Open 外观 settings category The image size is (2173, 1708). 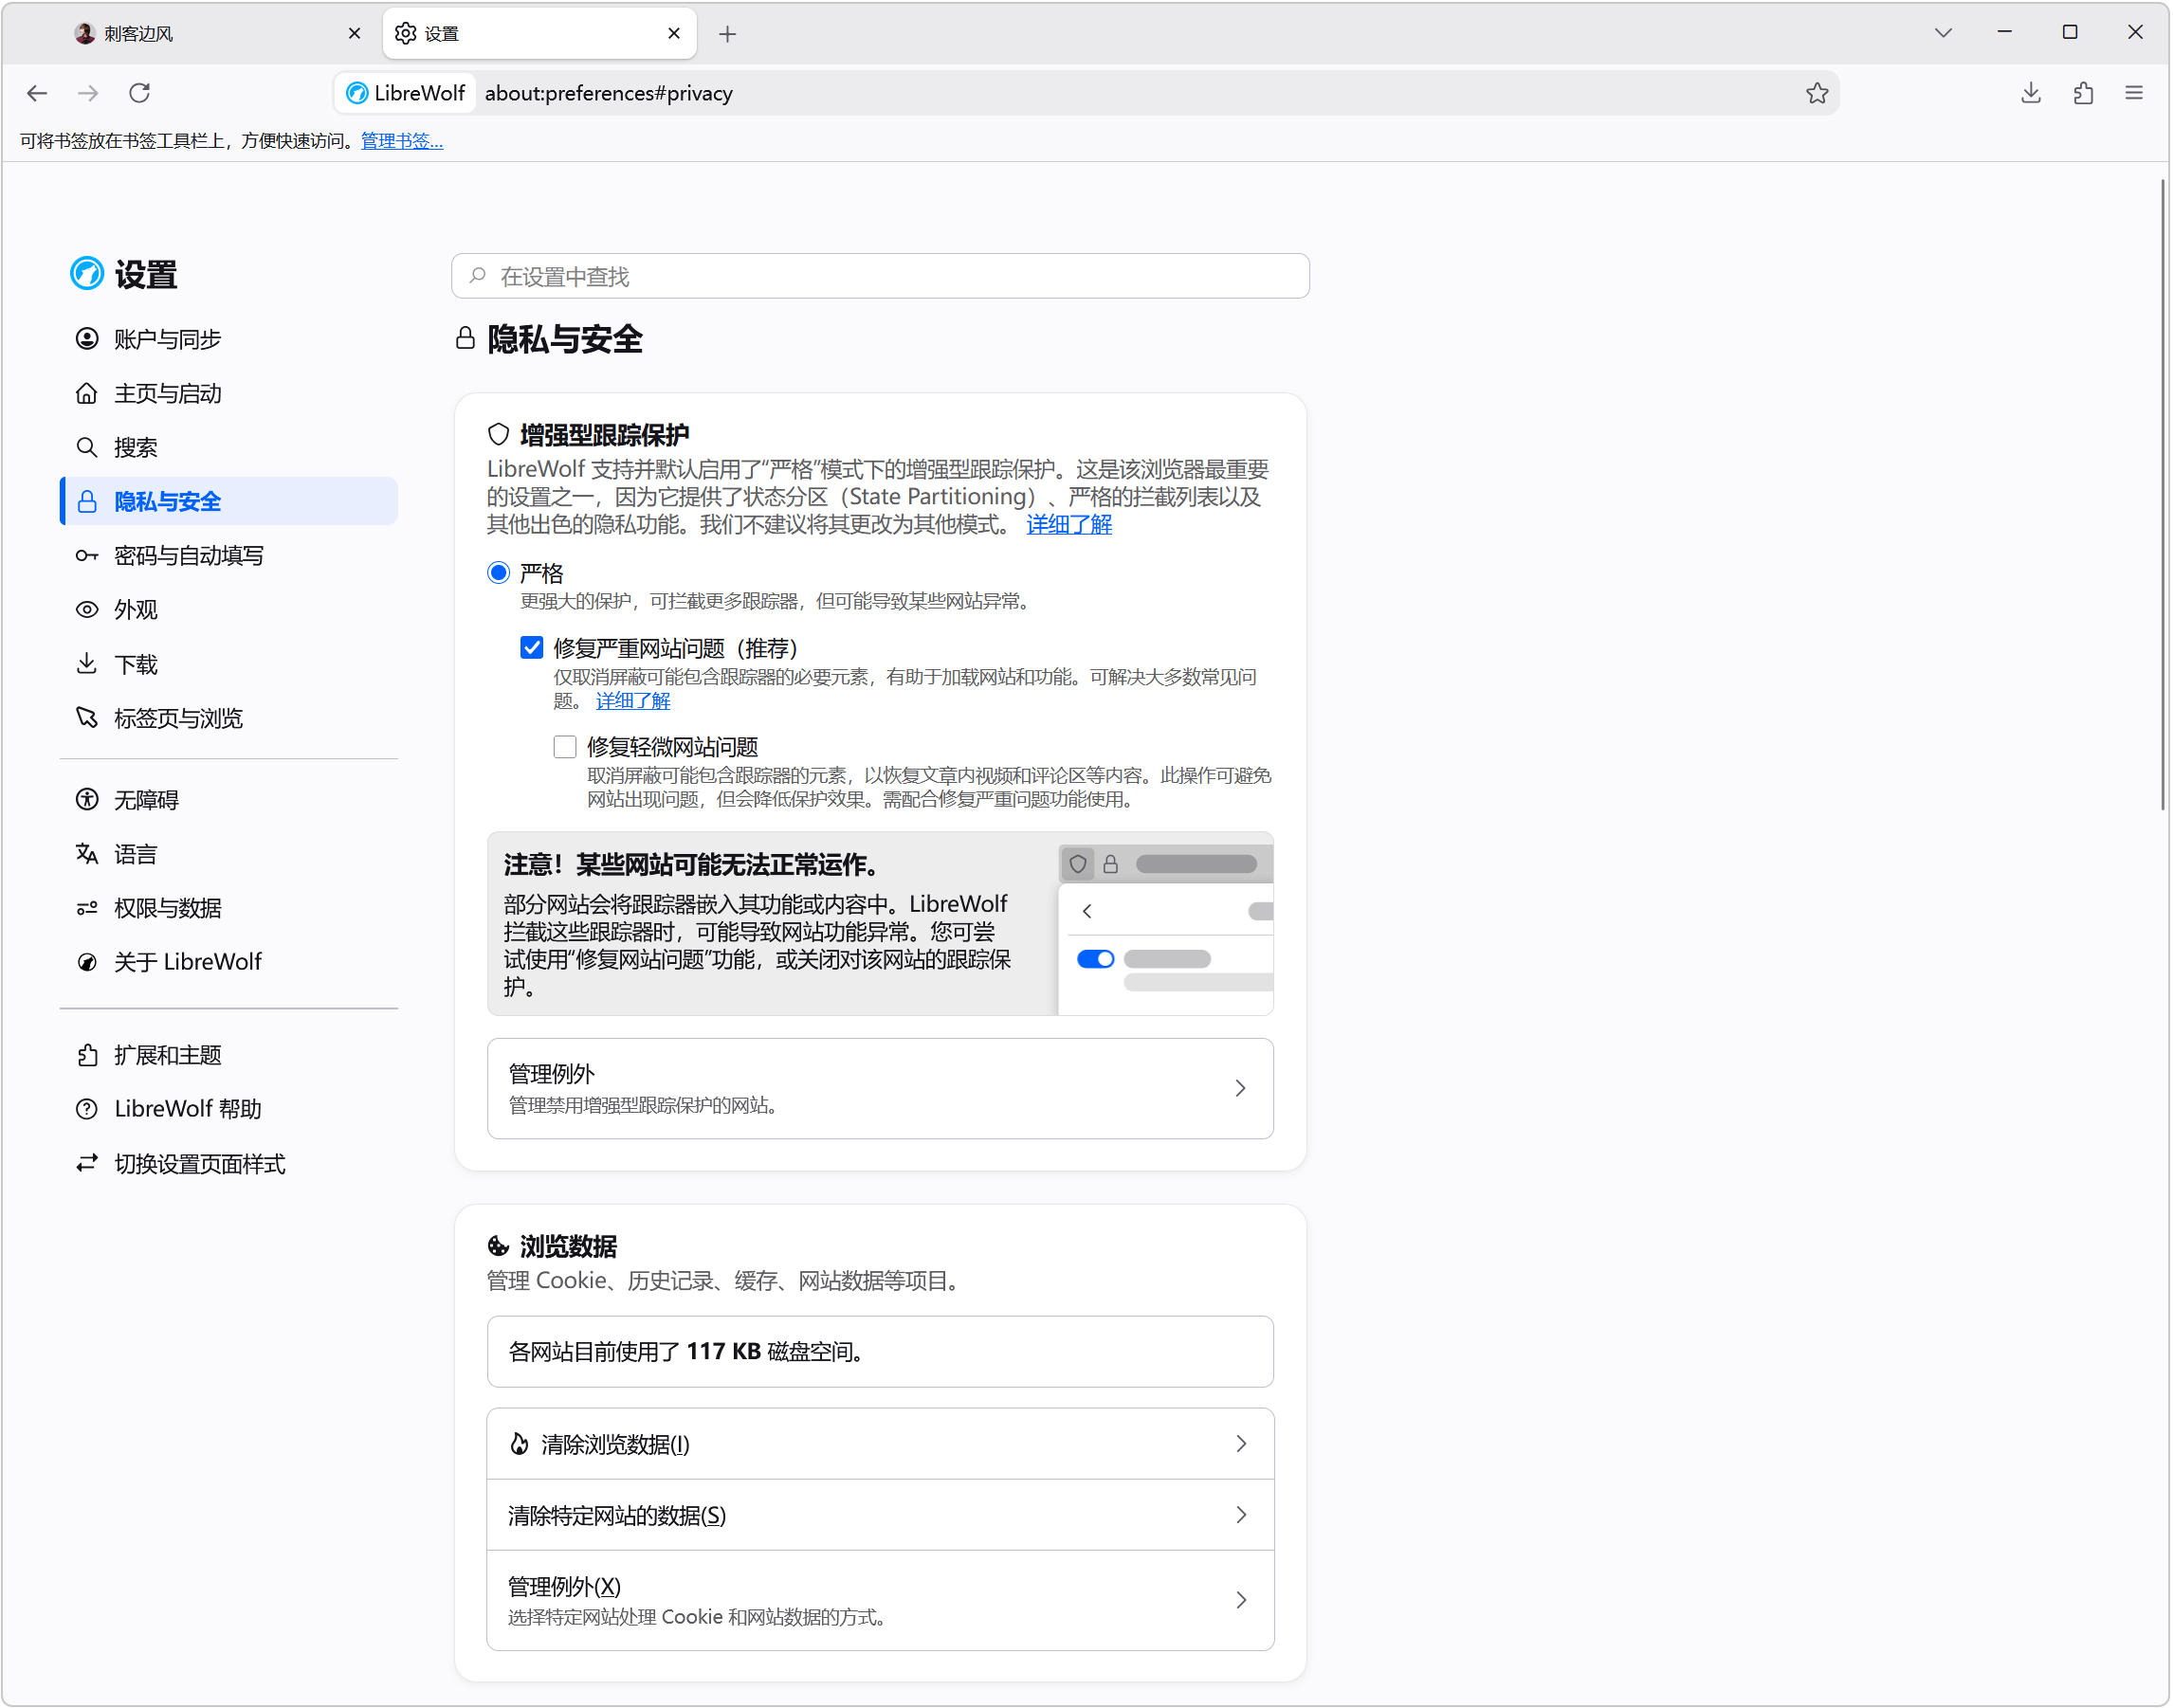229,610
